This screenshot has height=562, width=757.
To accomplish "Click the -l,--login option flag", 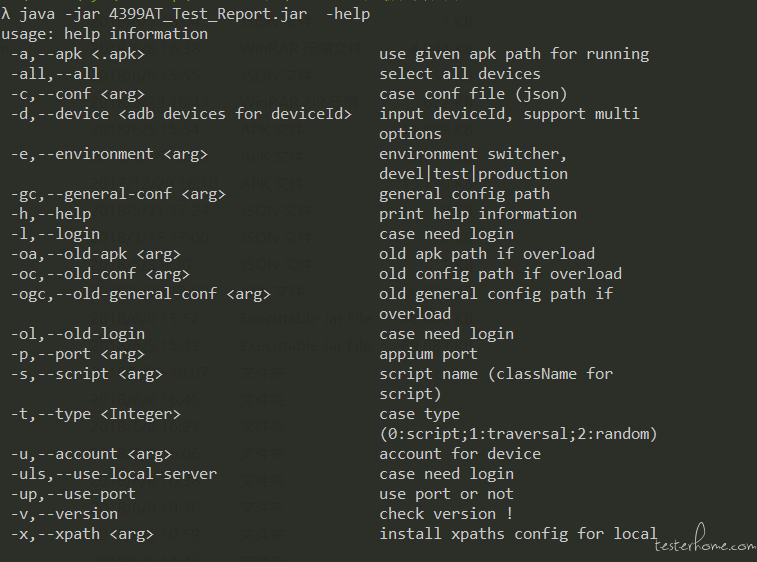I will [x=55, y=234].
